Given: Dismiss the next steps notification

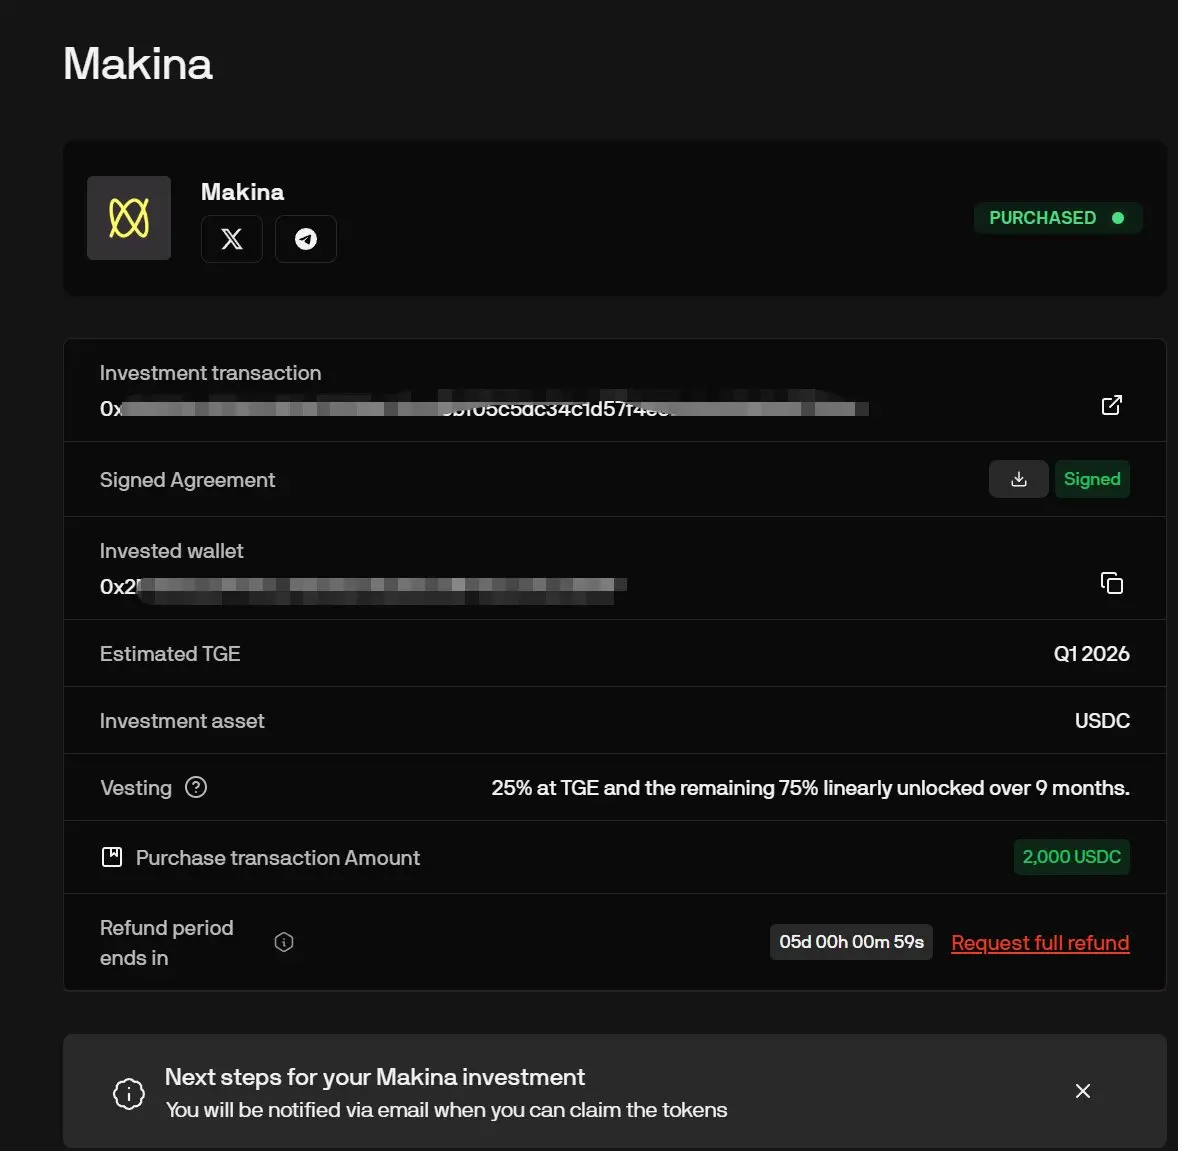Looking at the screenshot, I should (x=1082, y=1091).
